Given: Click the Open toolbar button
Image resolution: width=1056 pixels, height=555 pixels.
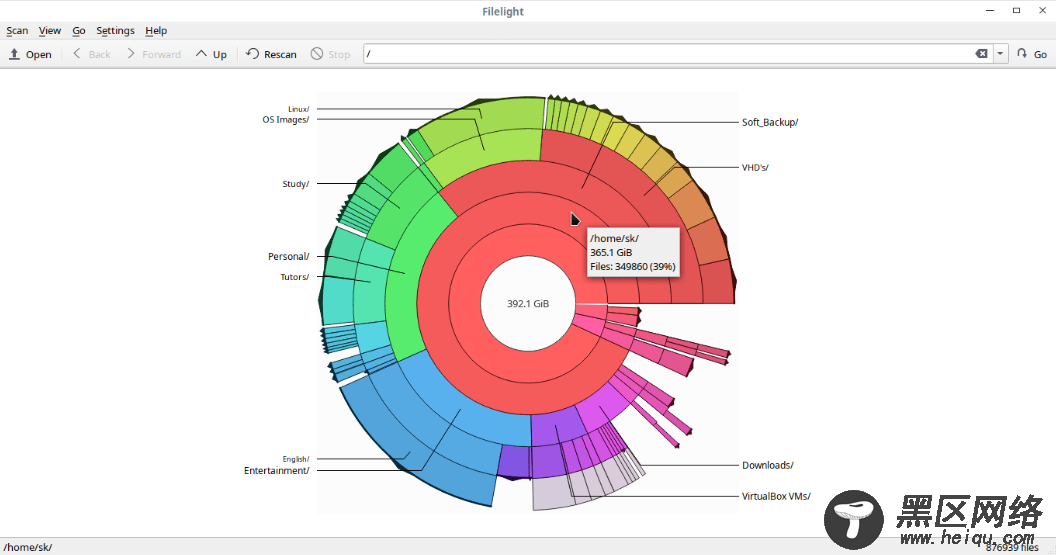Looking at the screenshot, I should (30, 54).
